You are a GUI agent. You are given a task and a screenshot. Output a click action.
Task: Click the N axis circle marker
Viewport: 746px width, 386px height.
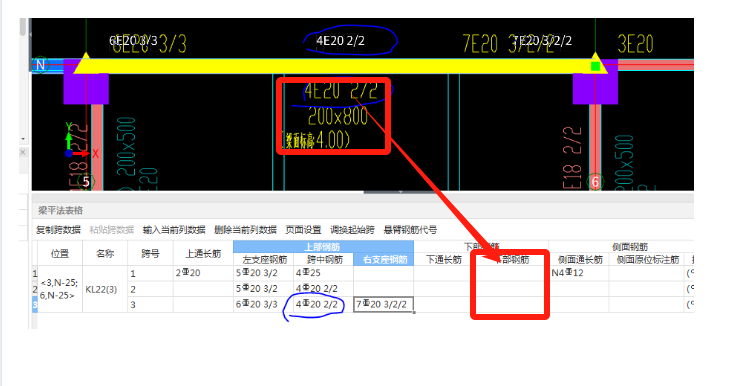point(40,64)
